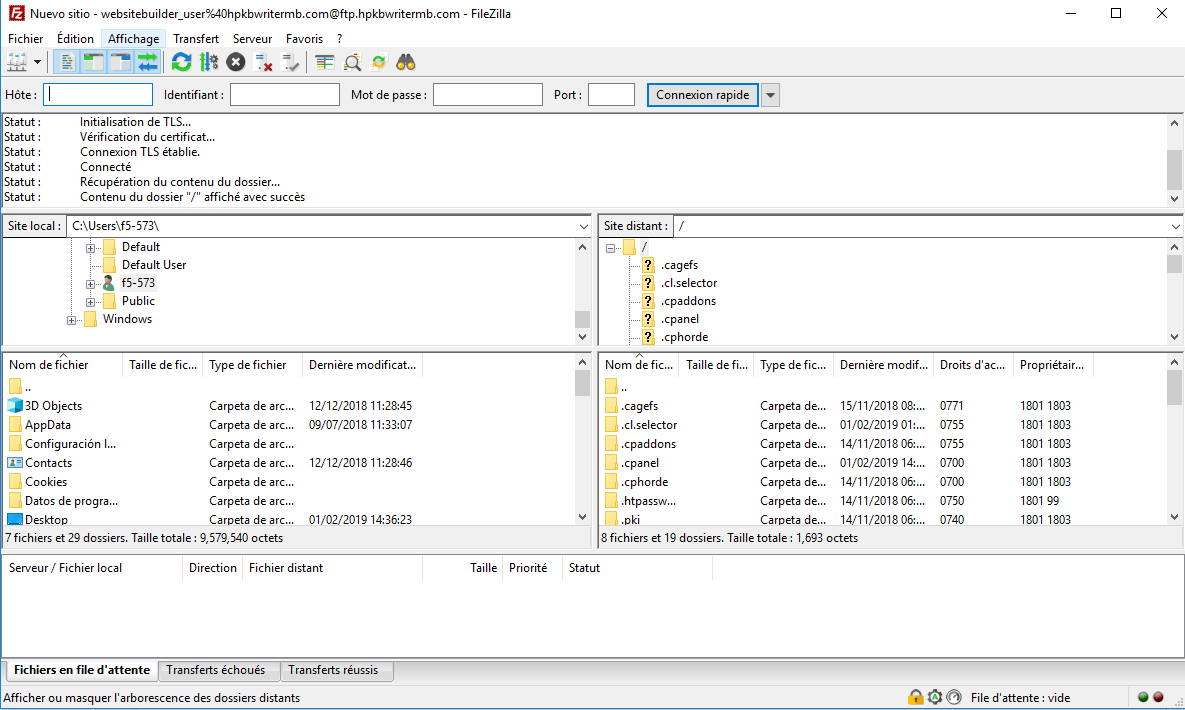Open the quick connect history dropdown
1185x710 pixels.
770,95
